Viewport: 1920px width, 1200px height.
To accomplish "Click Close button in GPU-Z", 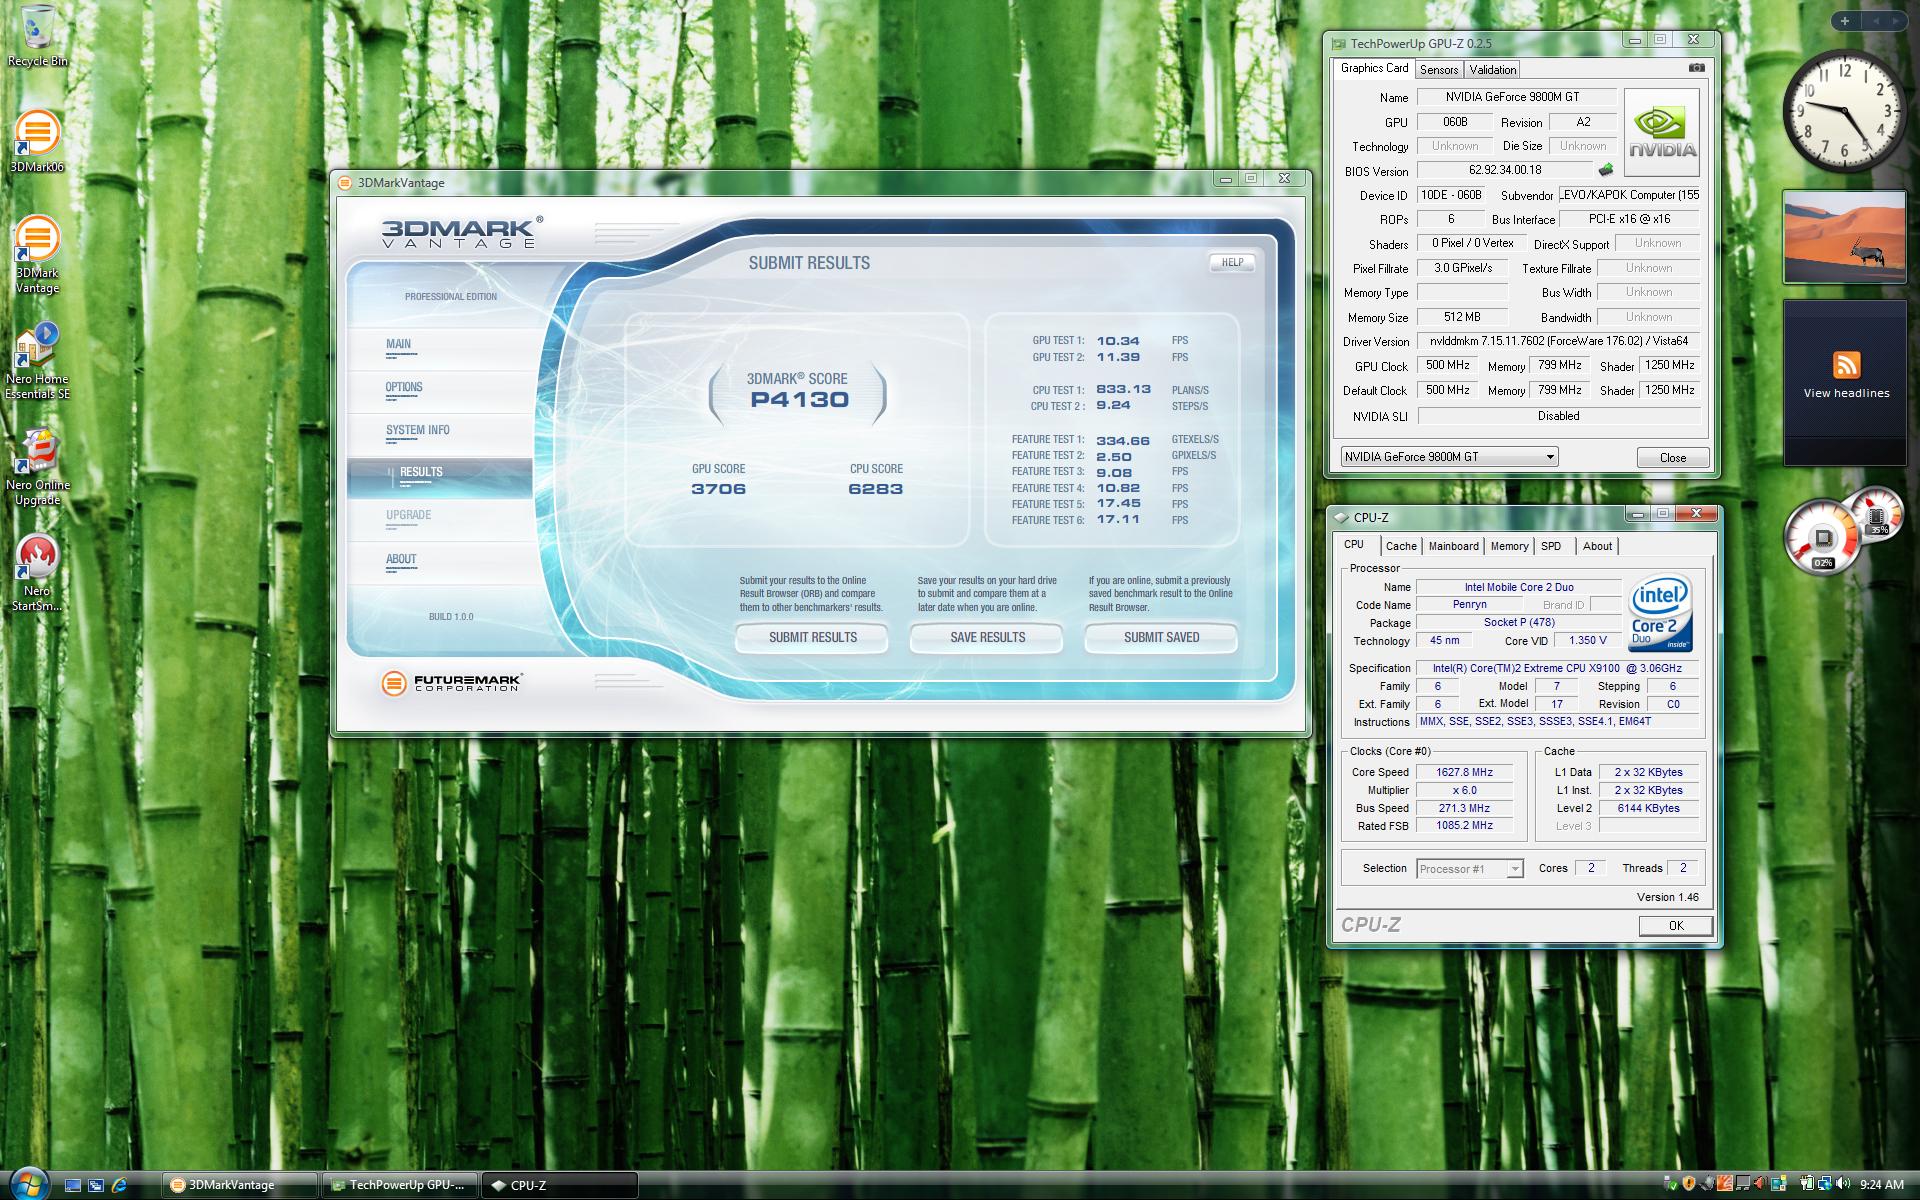I will click(x=1672, y=457).
